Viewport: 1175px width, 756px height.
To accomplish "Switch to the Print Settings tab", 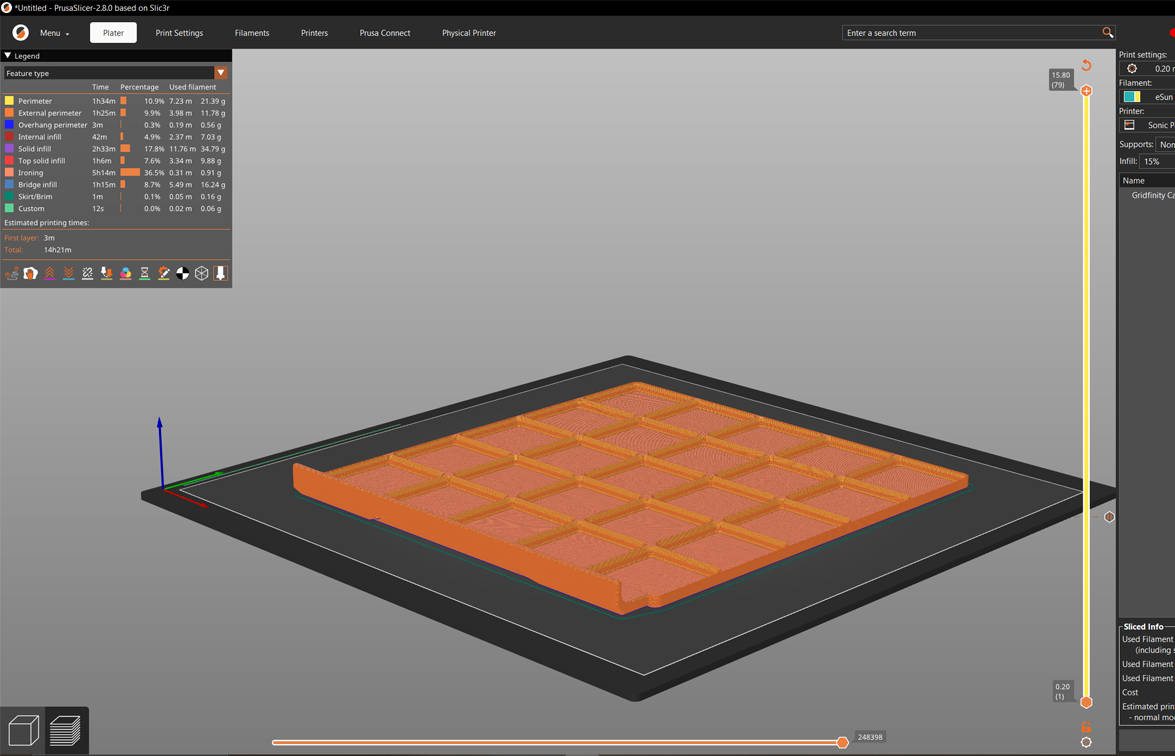I will (179, 33).
